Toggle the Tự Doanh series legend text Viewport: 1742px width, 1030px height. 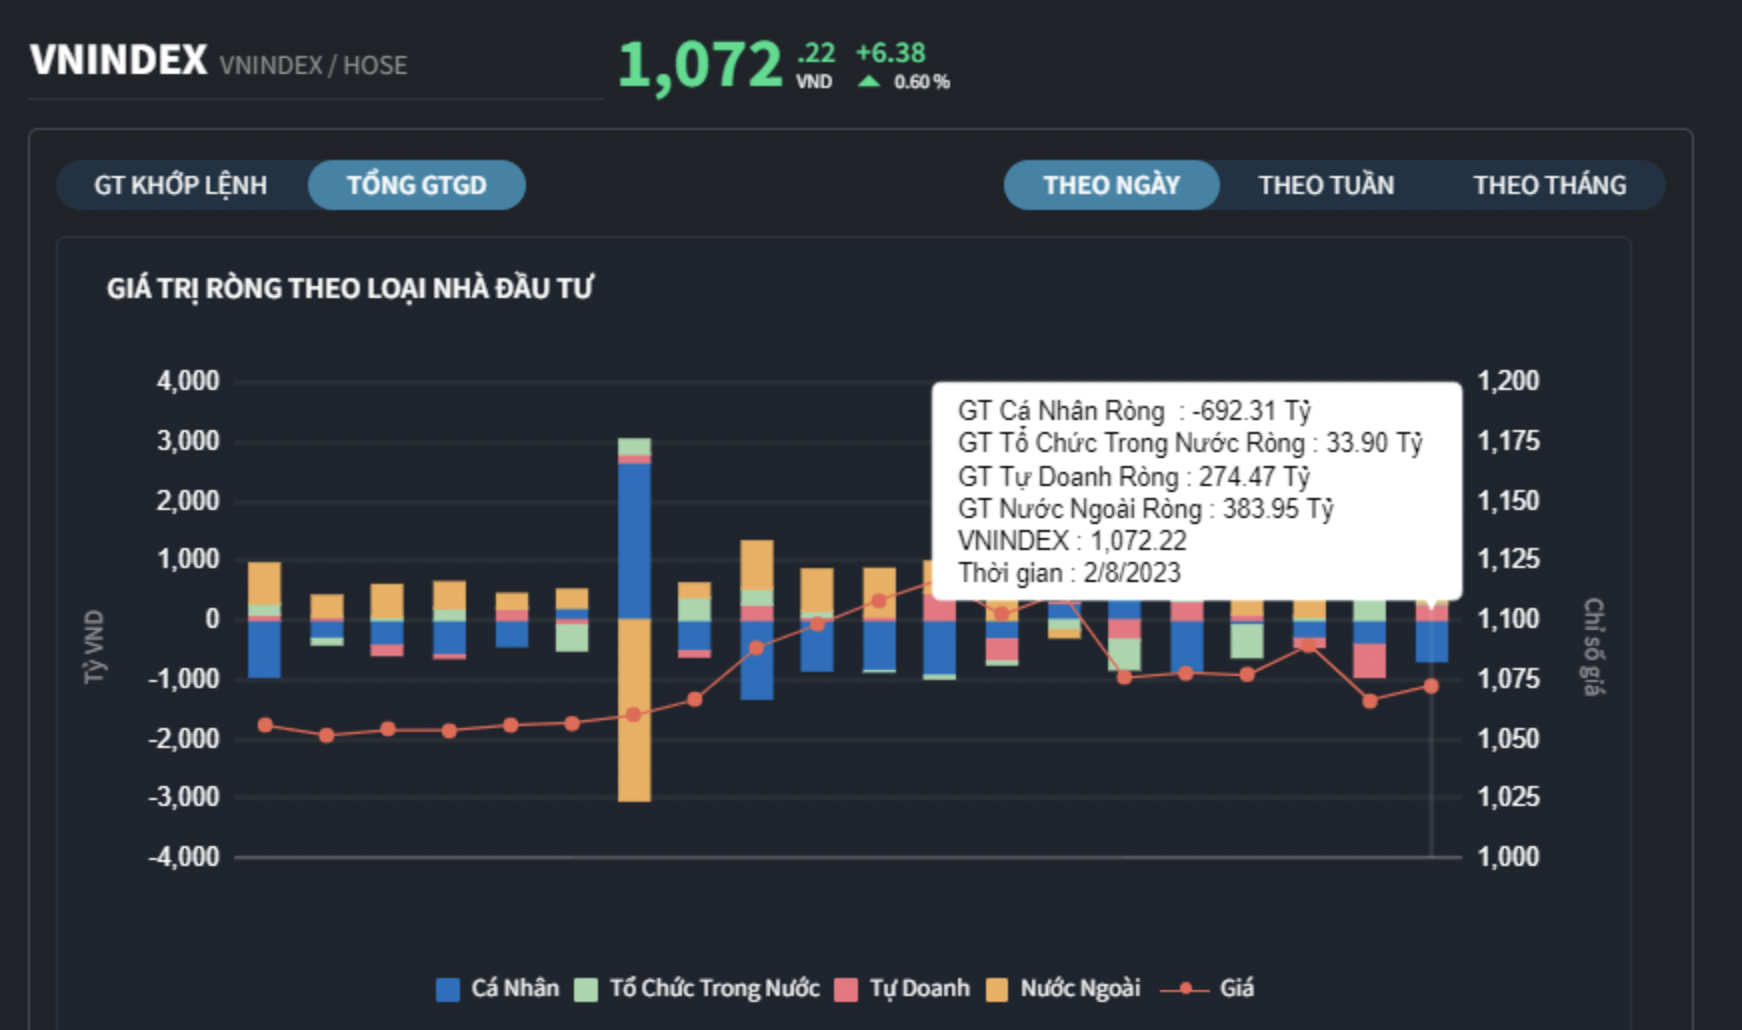click(x=919, y=989)
